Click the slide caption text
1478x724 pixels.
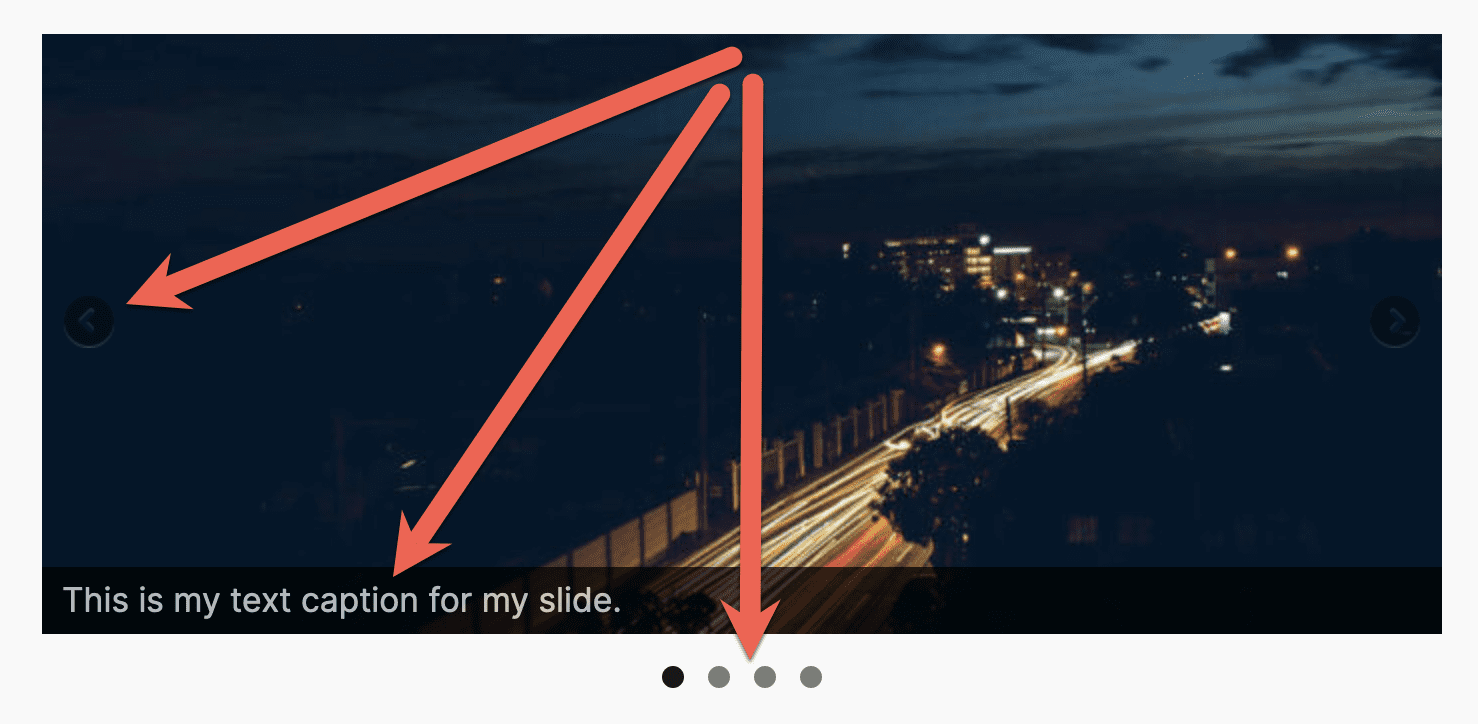[x=342, y=601]
